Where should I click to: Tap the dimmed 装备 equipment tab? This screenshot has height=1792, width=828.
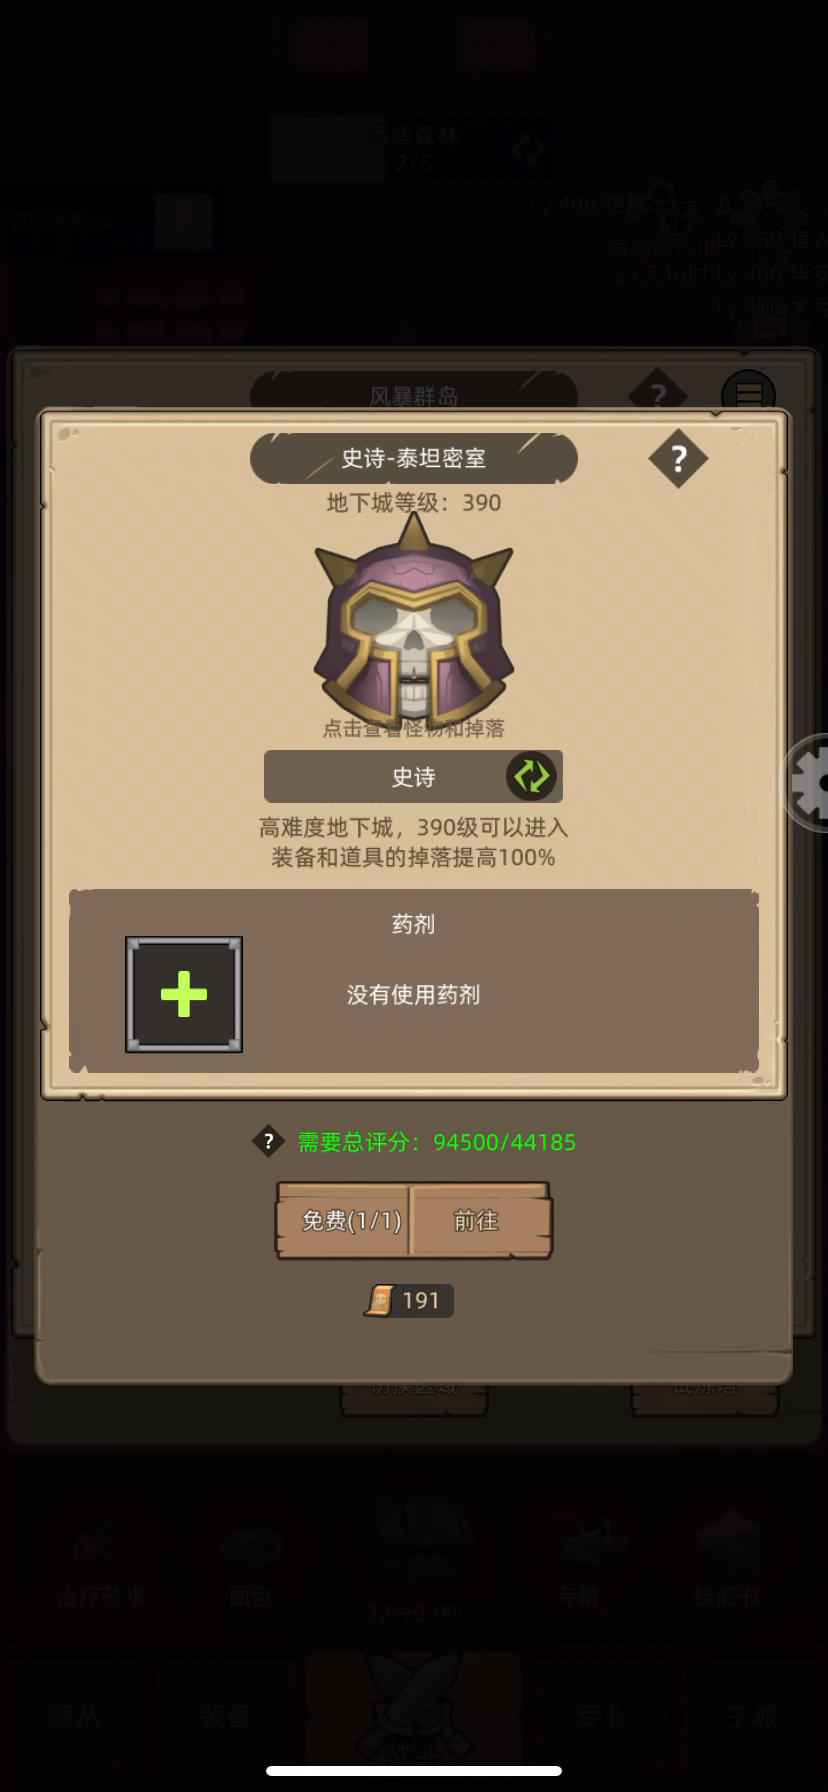[225, 1717]
